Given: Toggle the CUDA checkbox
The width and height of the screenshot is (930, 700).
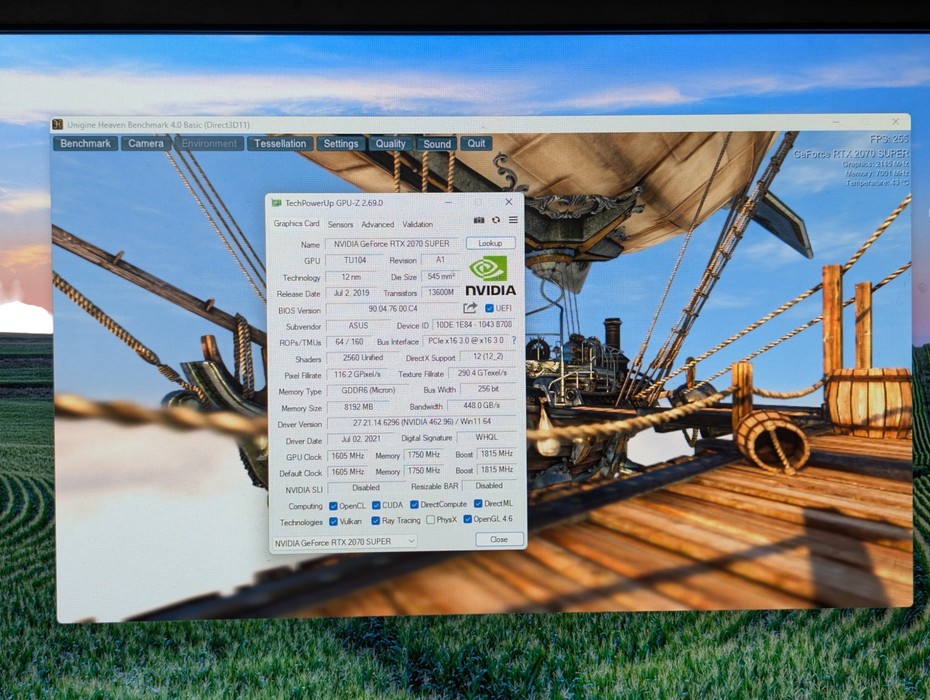Looking at the screenshot, I should pyautogui.click(x=376, y=505).
